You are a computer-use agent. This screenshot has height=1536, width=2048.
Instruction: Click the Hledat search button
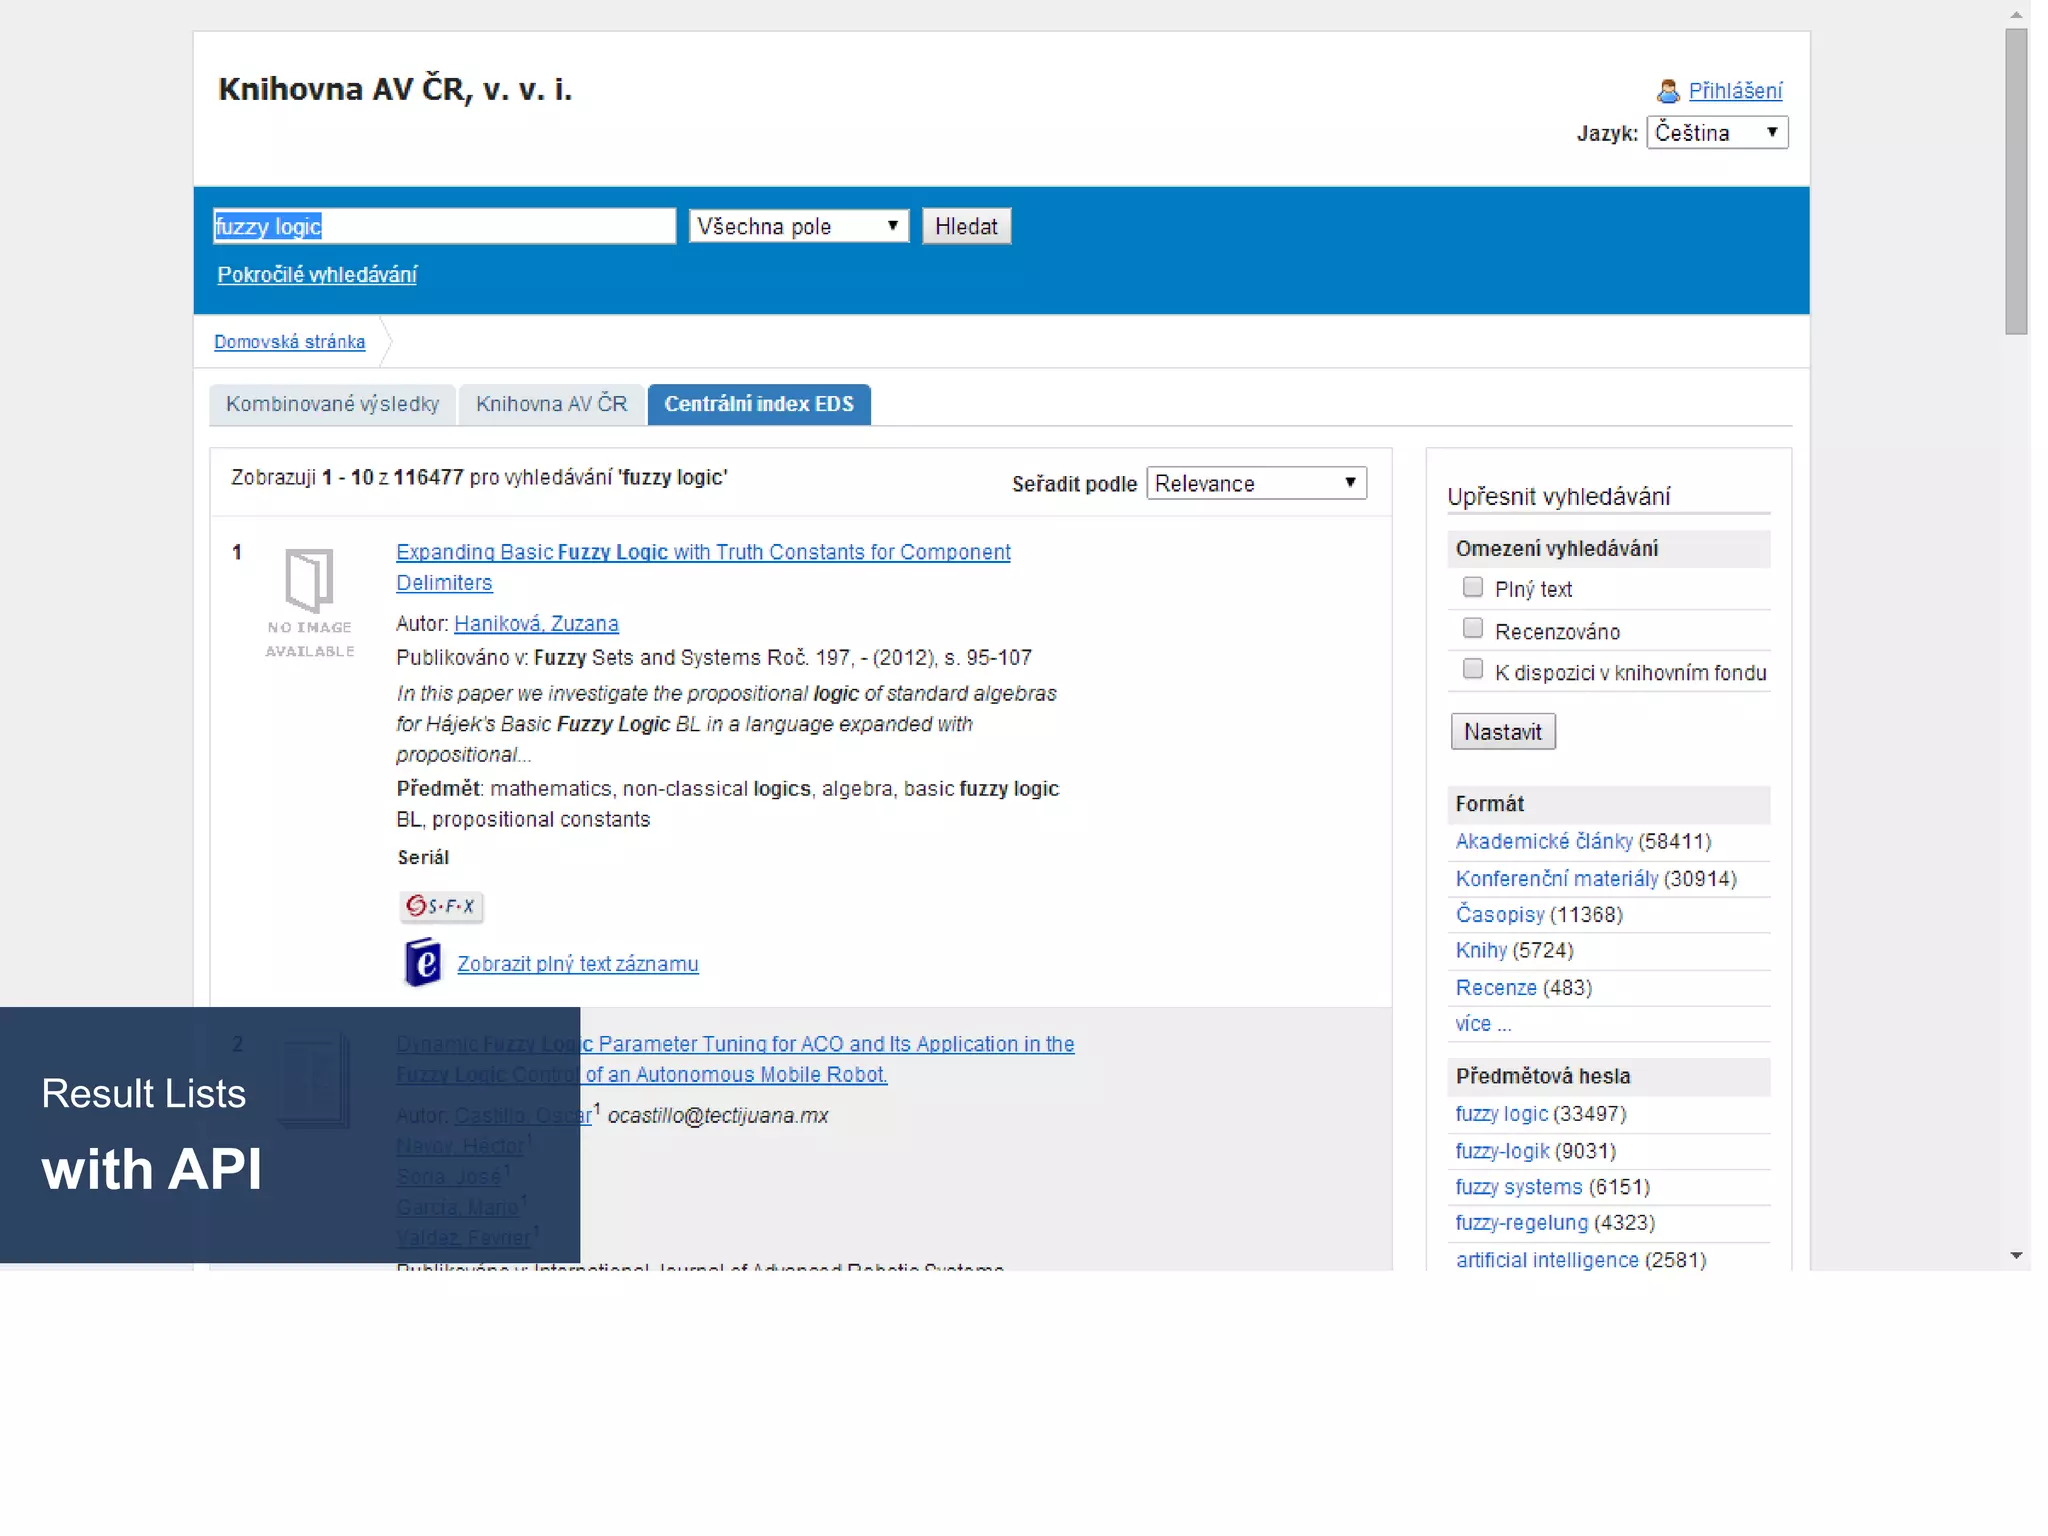(966, 226)
